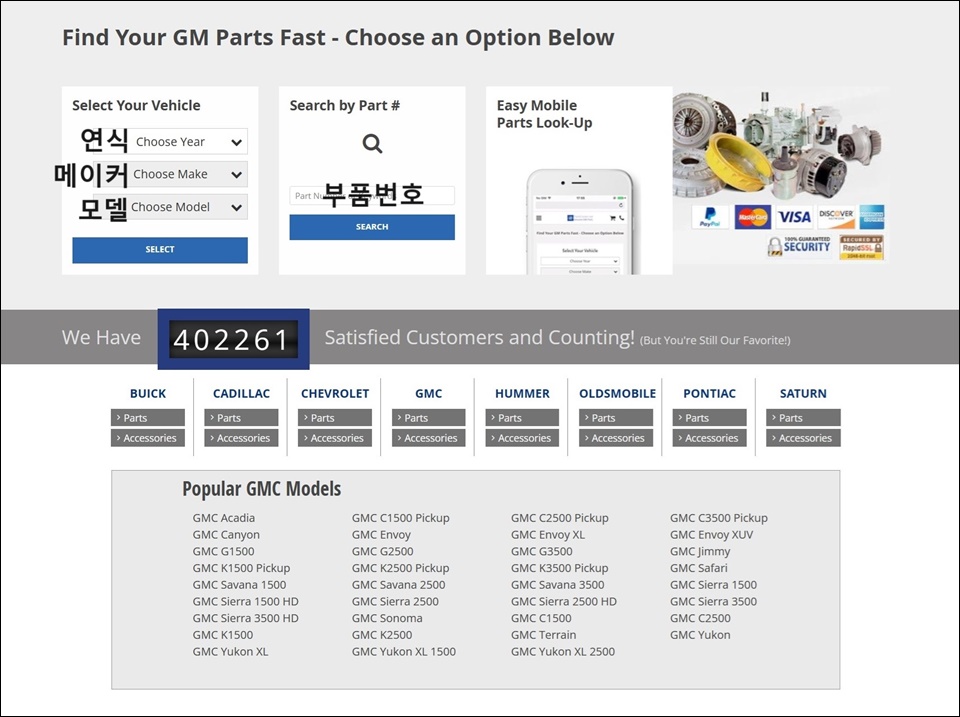
Task: Open Accessories under Chevrolet
Action: coord(335,438)
